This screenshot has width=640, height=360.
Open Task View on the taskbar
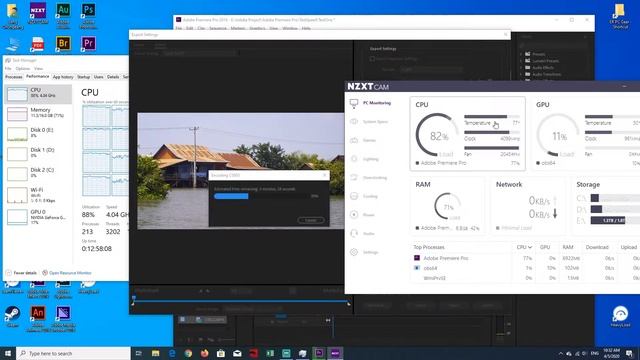pyautogui.click(x=139, y=353)
